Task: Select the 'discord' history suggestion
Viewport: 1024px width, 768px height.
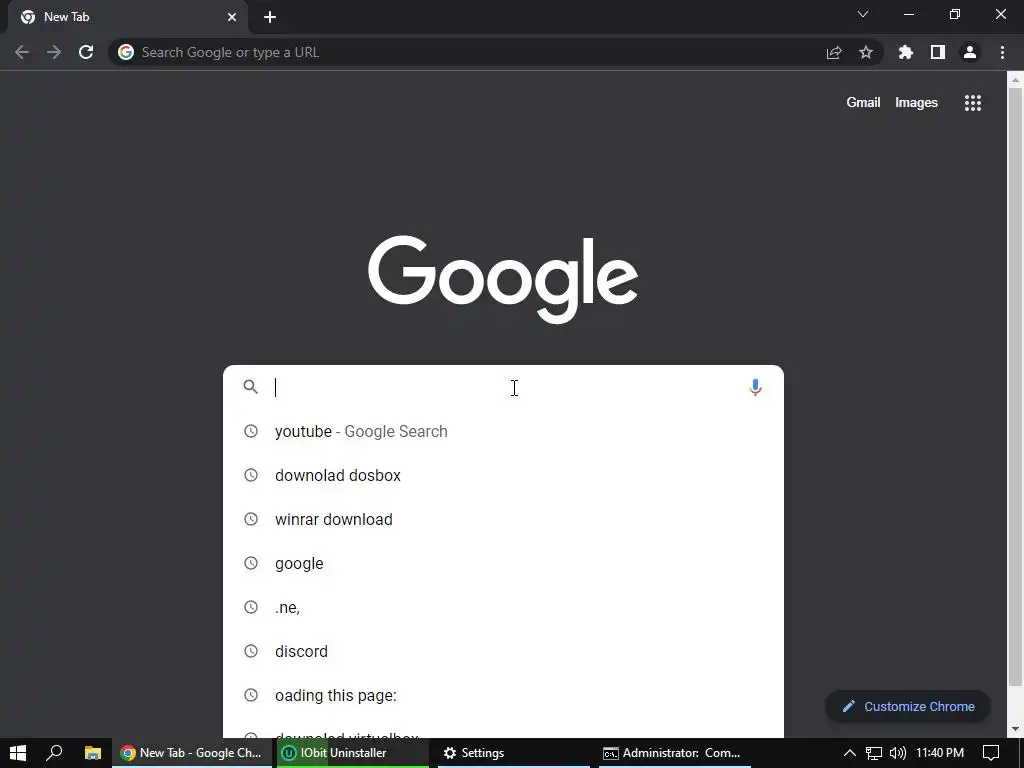Action: (503, 651)
